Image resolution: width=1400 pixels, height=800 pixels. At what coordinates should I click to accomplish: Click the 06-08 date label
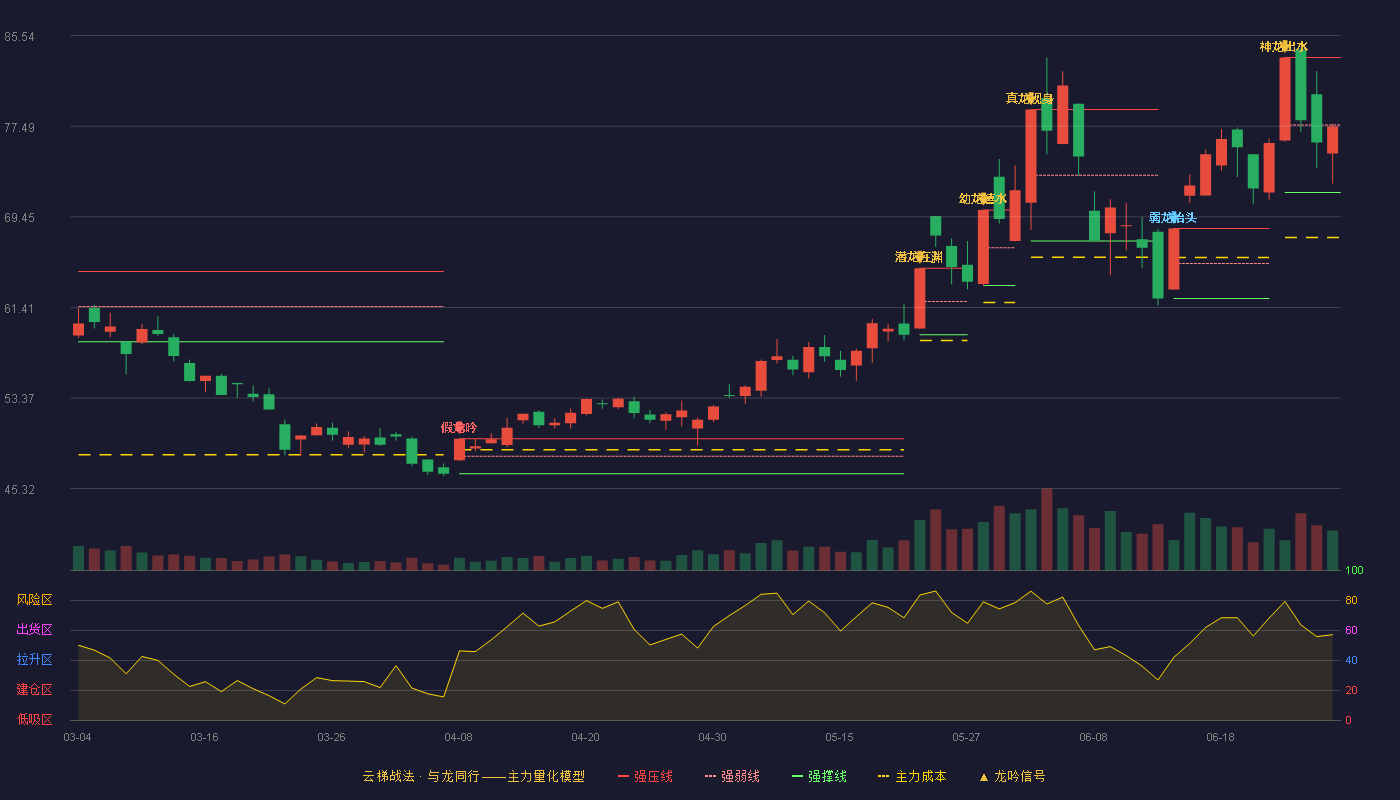click(1093, 737)
